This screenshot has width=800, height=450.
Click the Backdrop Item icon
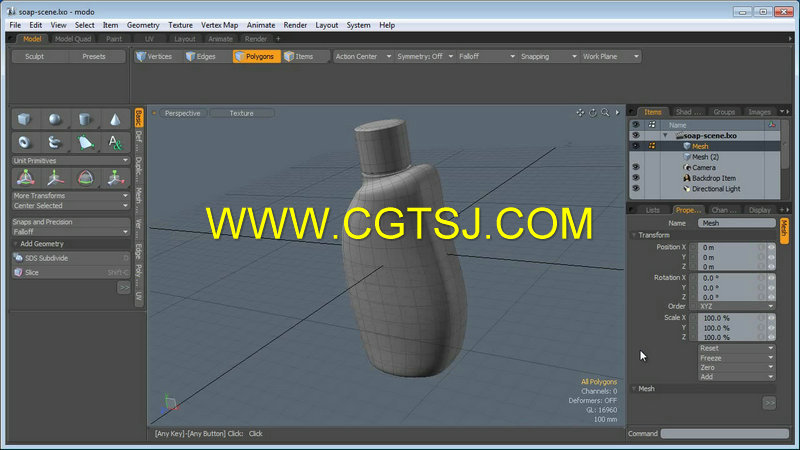pyautogui.click(x=687, y=178)
